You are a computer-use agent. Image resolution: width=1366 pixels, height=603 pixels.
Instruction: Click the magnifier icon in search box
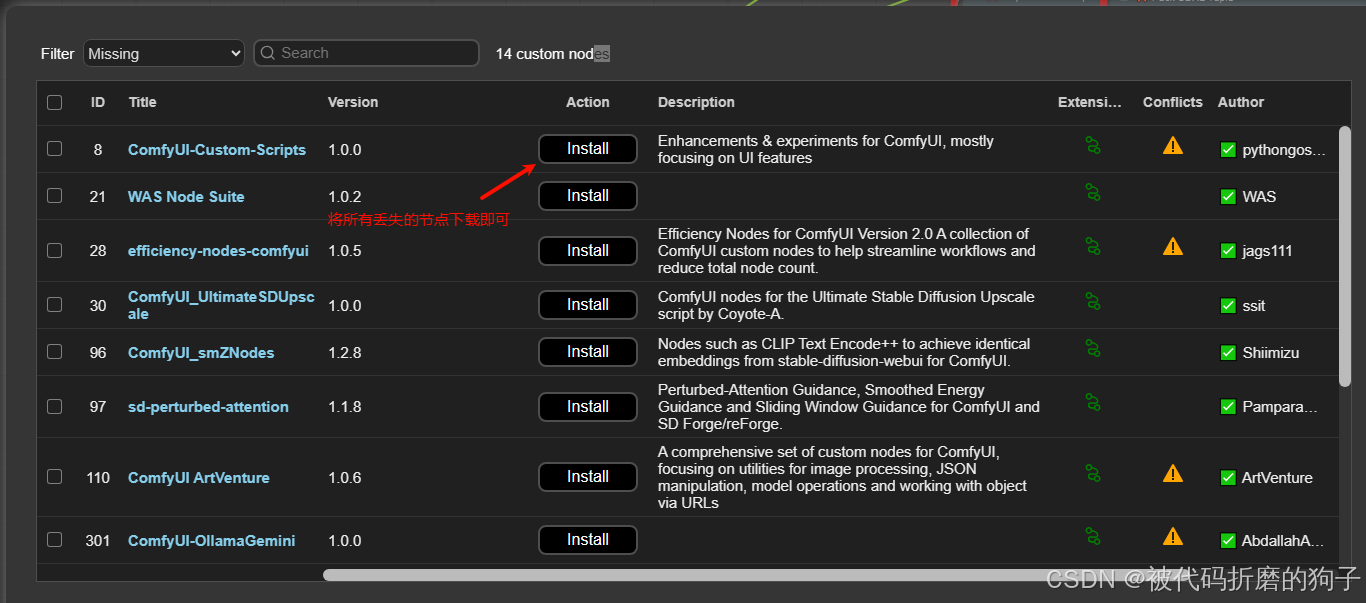(x=268, y=53)
